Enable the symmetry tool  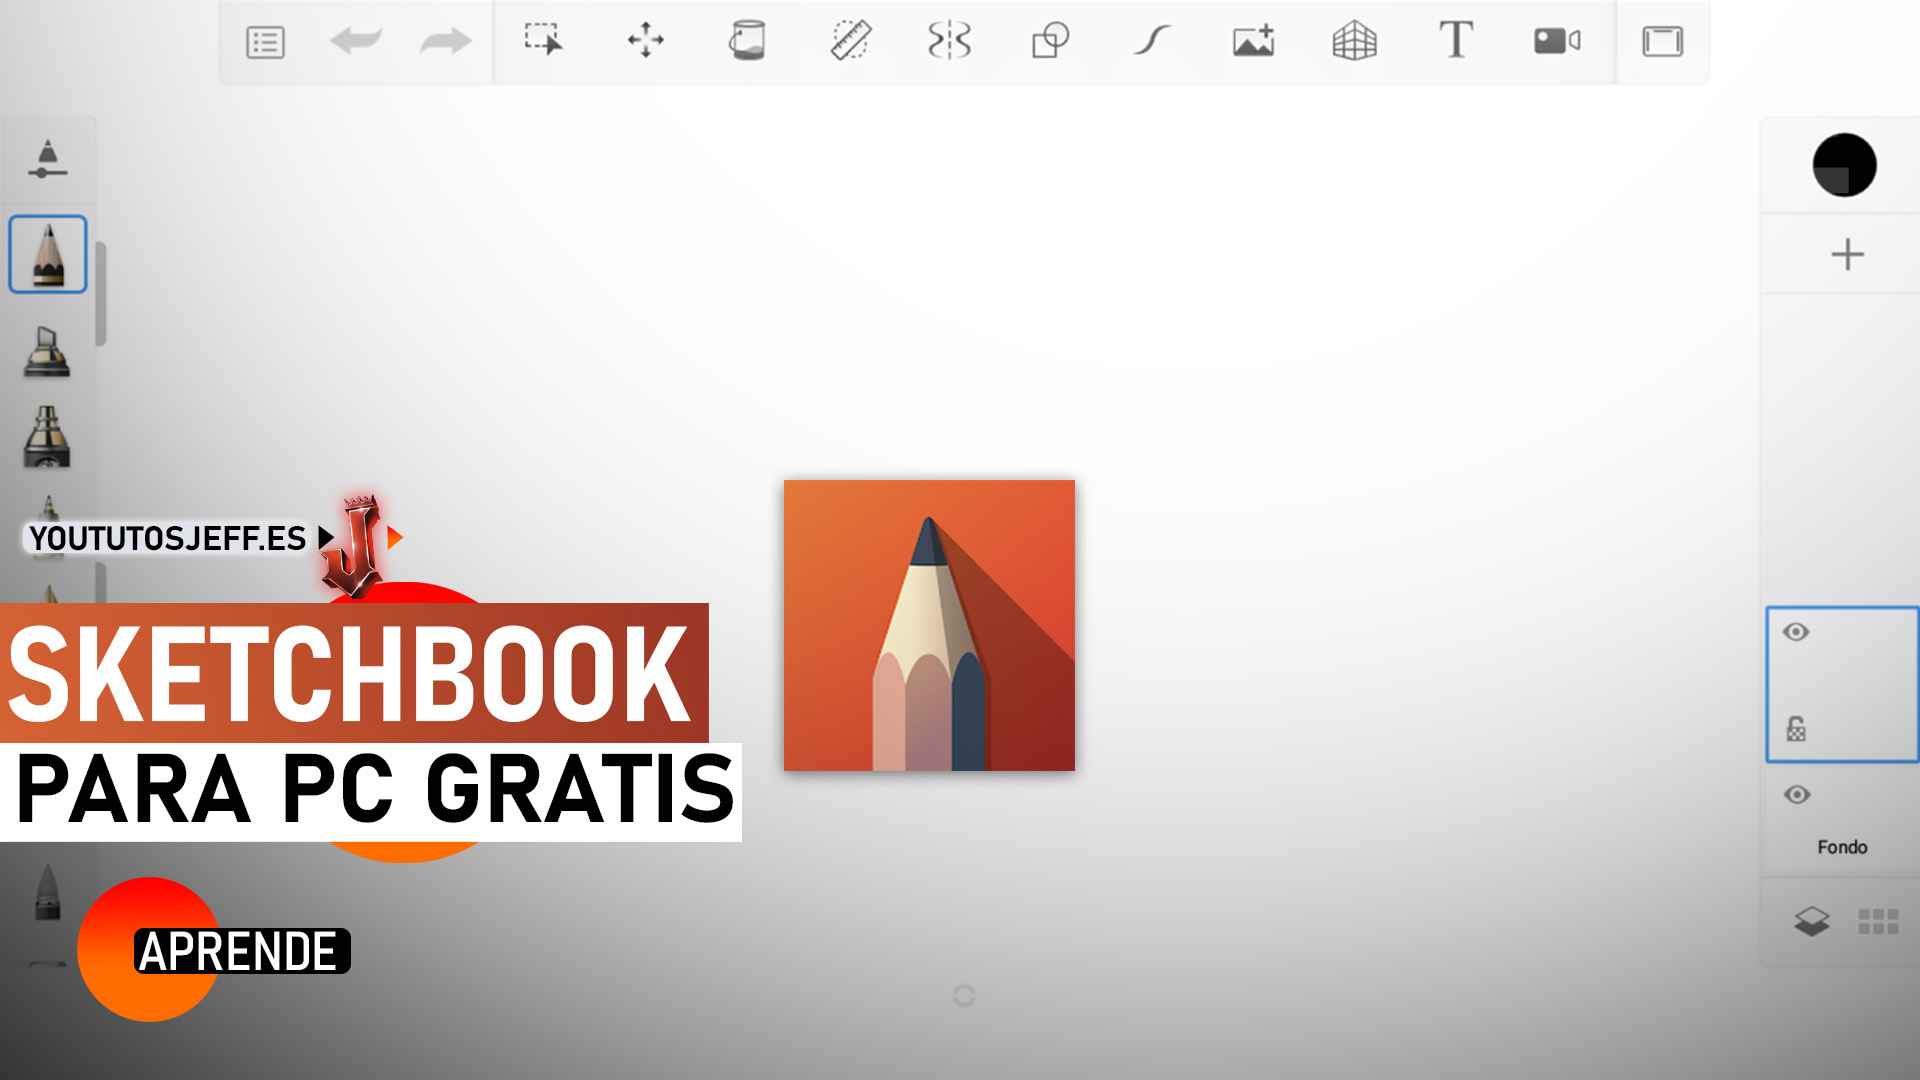click(x=949, y=42)
